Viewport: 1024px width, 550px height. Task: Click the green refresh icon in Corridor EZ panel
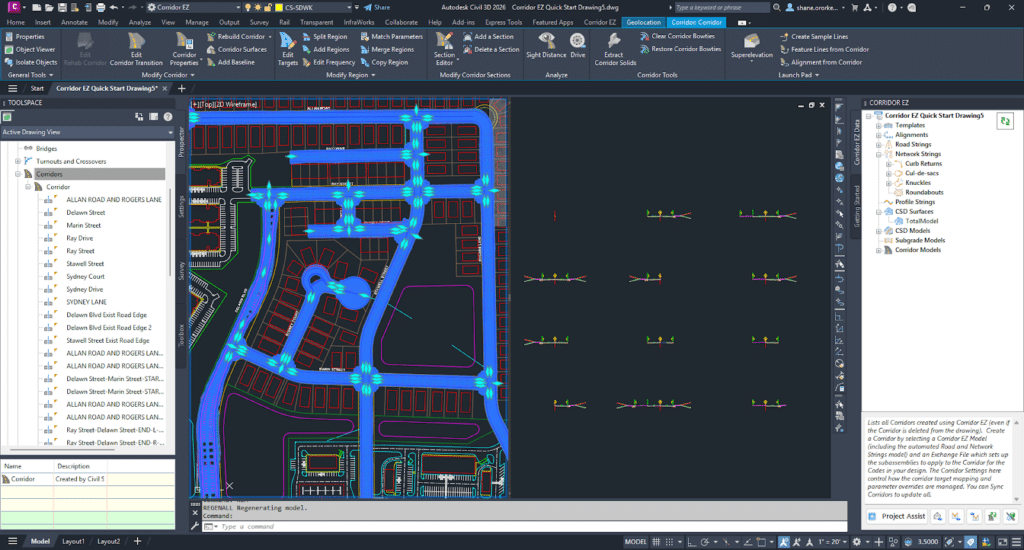(1005, 121)
